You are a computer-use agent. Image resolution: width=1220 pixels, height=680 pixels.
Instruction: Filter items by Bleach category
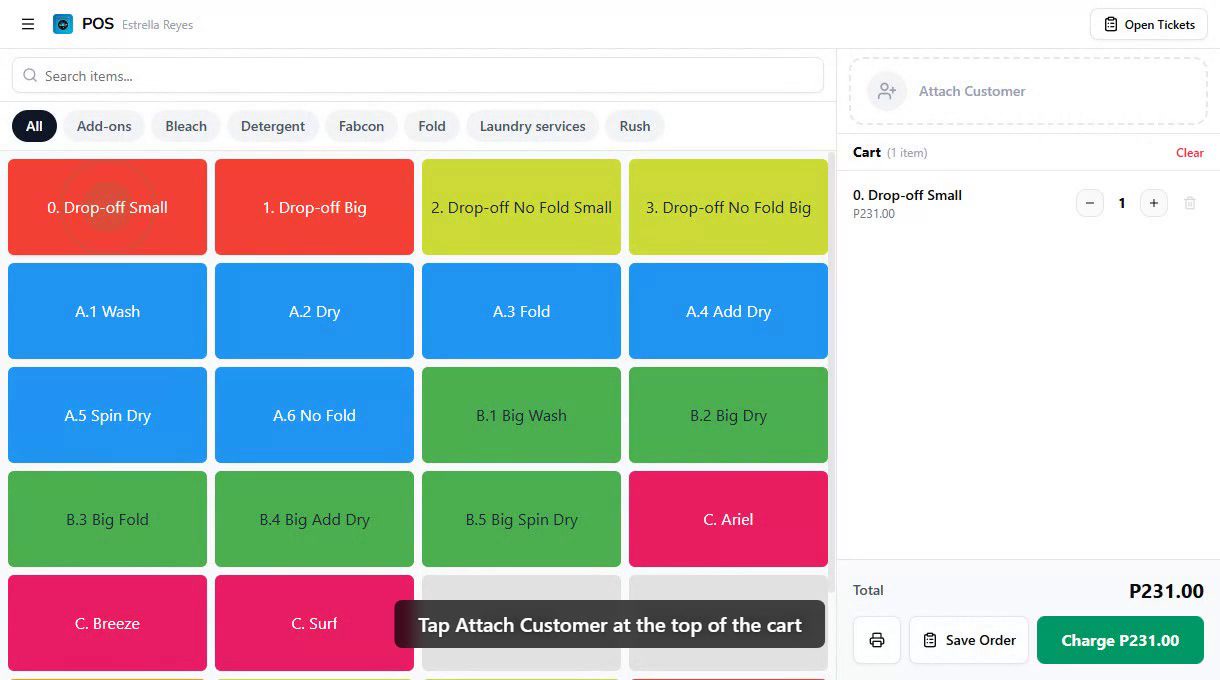[186, 126]
